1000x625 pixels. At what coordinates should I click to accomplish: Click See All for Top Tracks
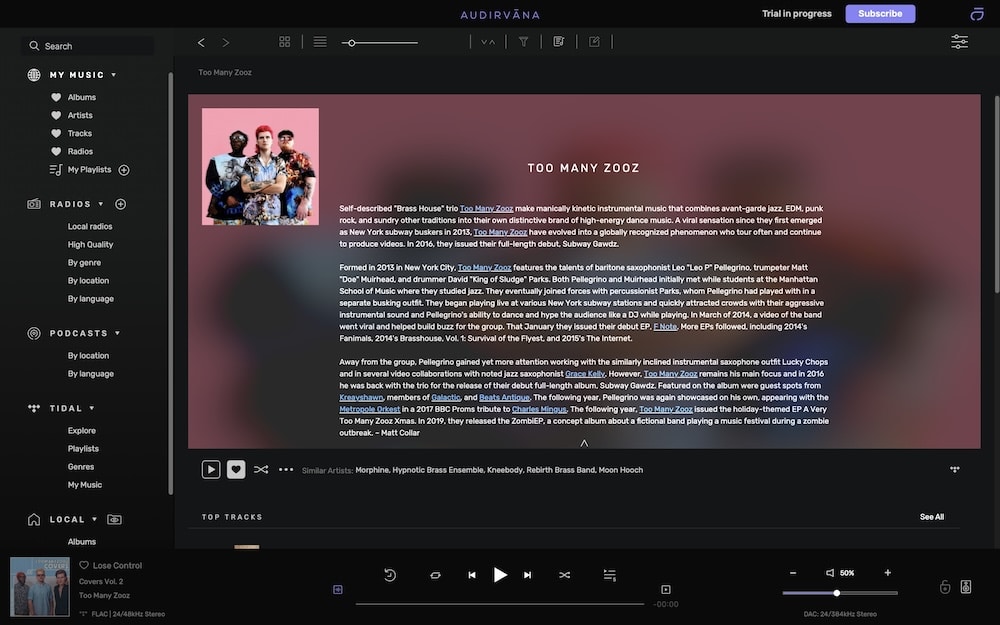click(x=932, y=517)
